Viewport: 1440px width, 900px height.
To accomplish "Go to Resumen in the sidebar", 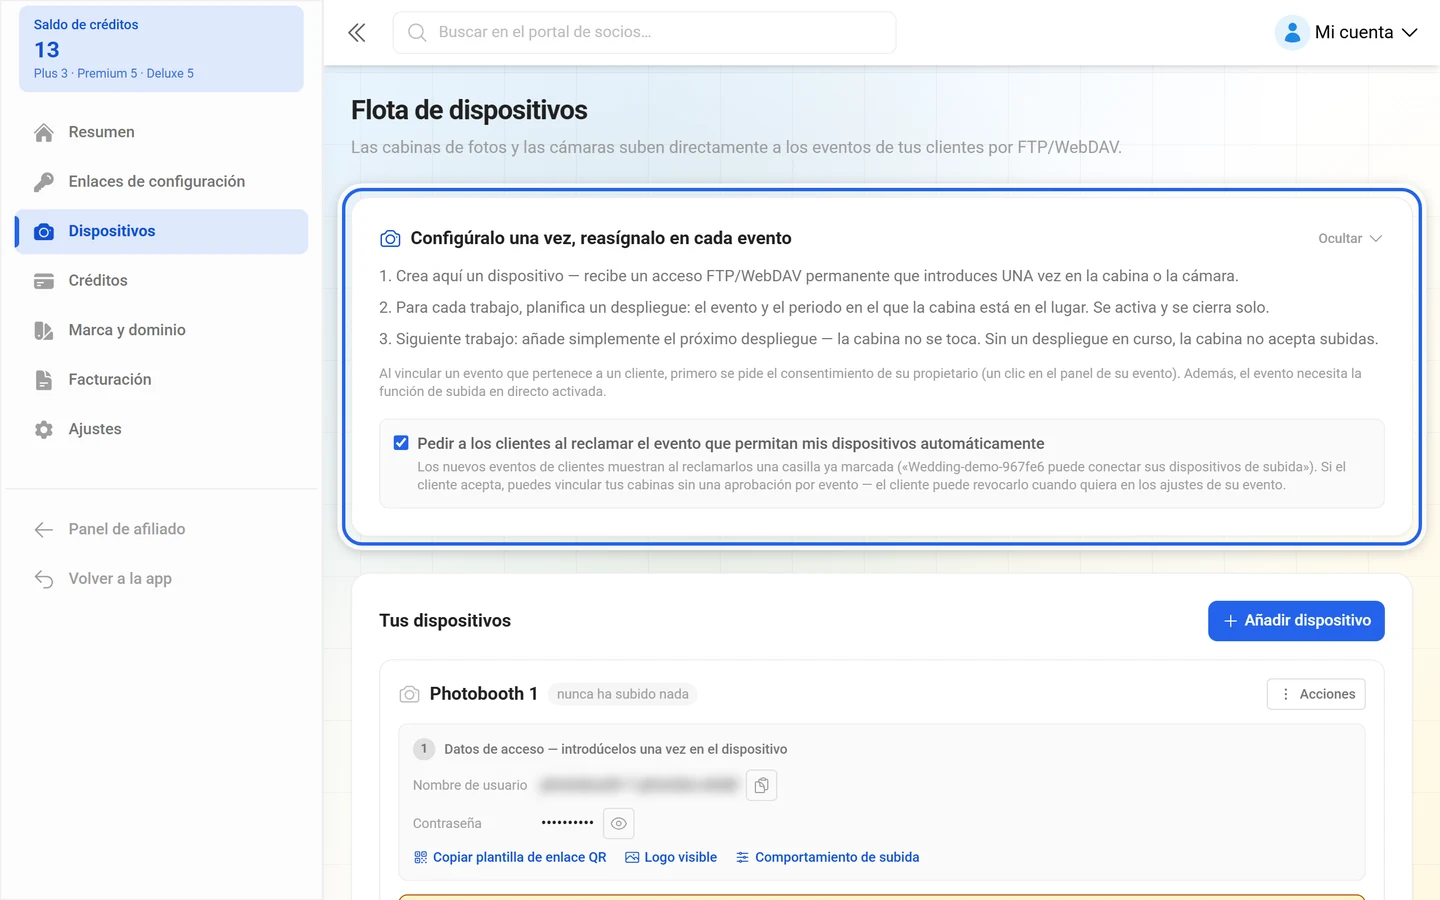I will (162, 132).
